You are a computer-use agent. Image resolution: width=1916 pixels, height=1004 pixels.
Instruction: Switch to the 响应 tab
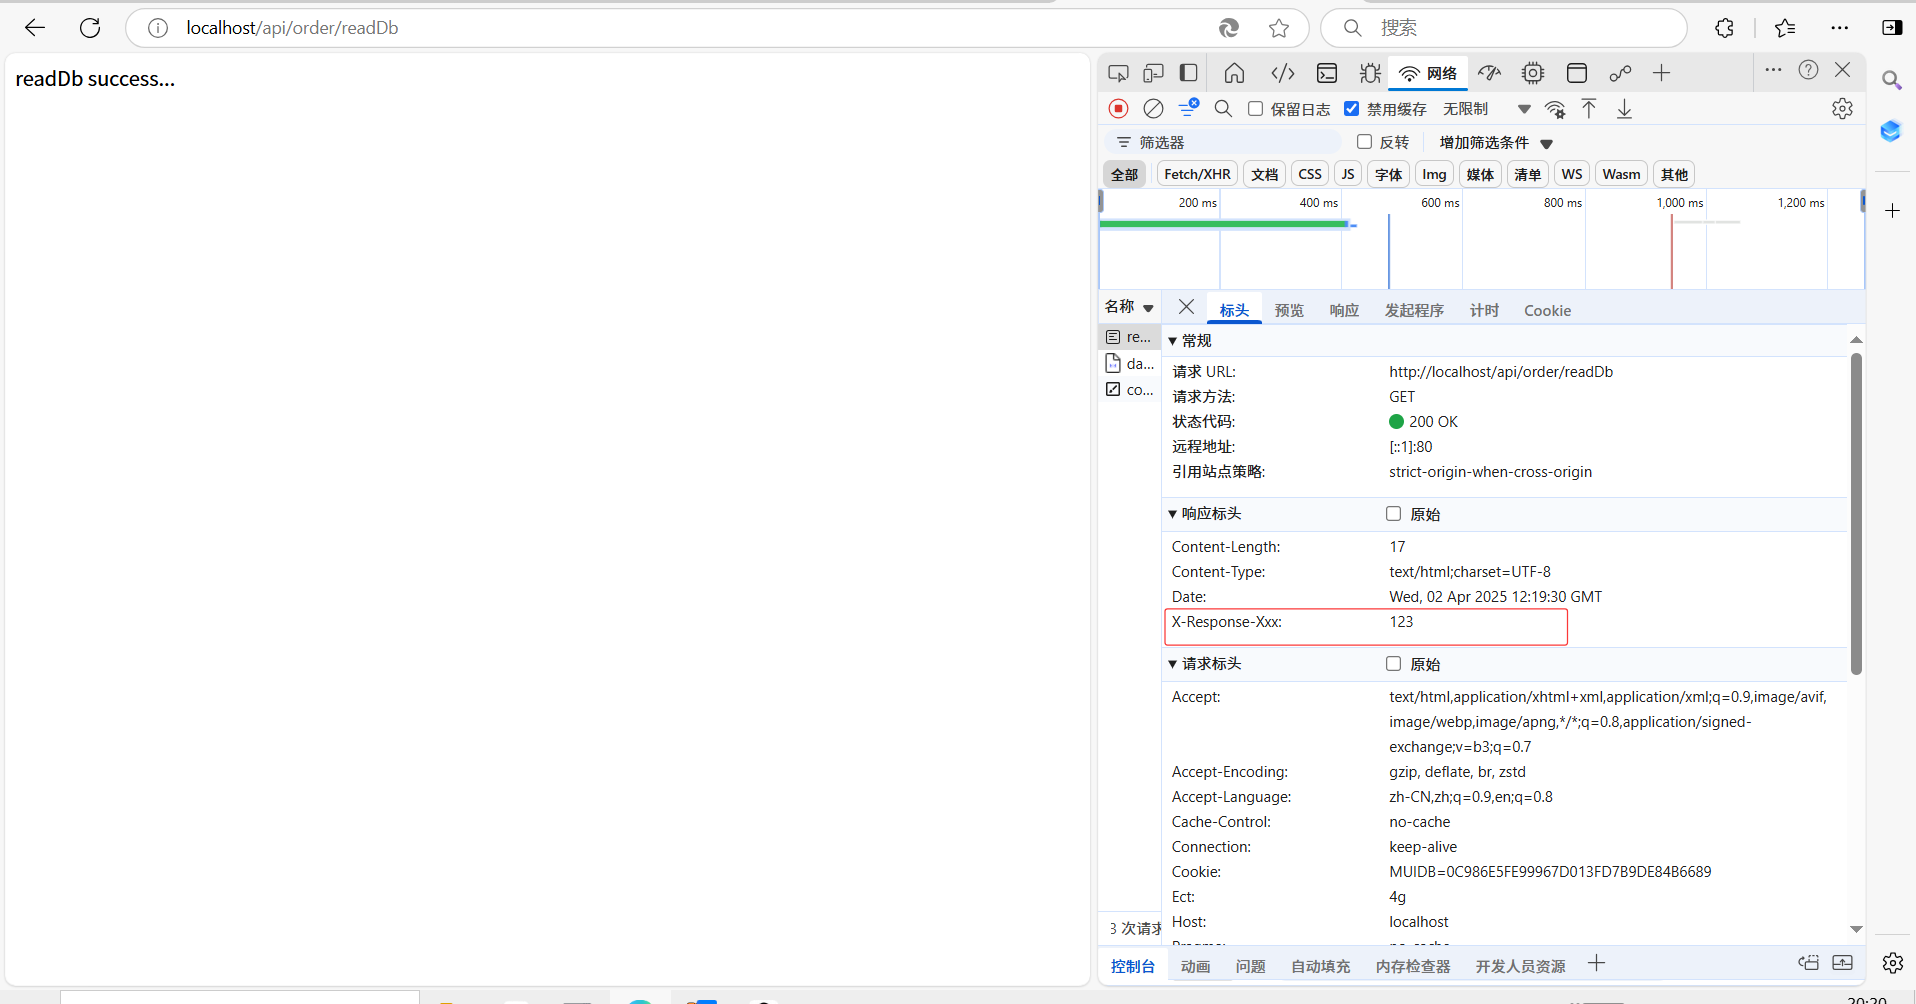(x=1344, y=311)
